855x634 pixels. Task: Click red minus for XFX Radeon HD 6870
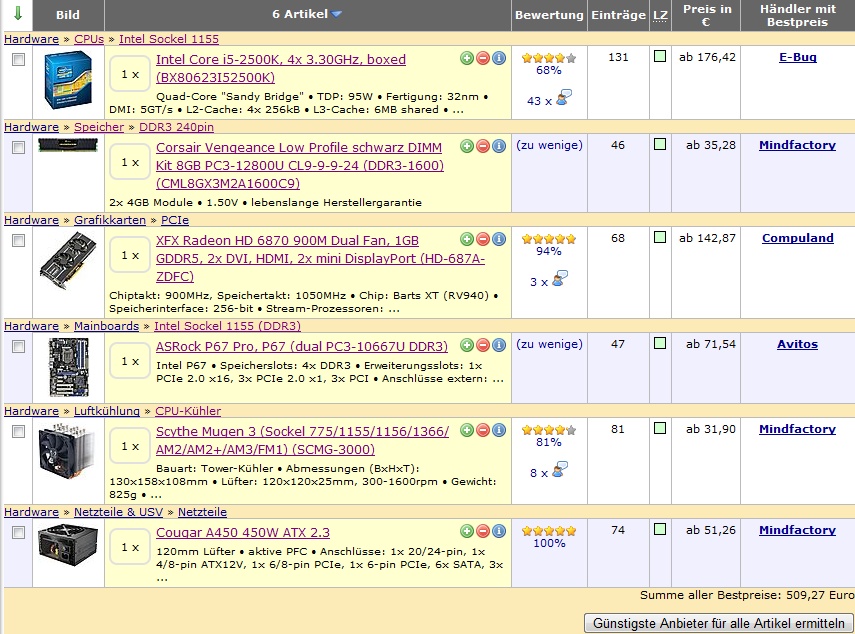coord(483,239)
